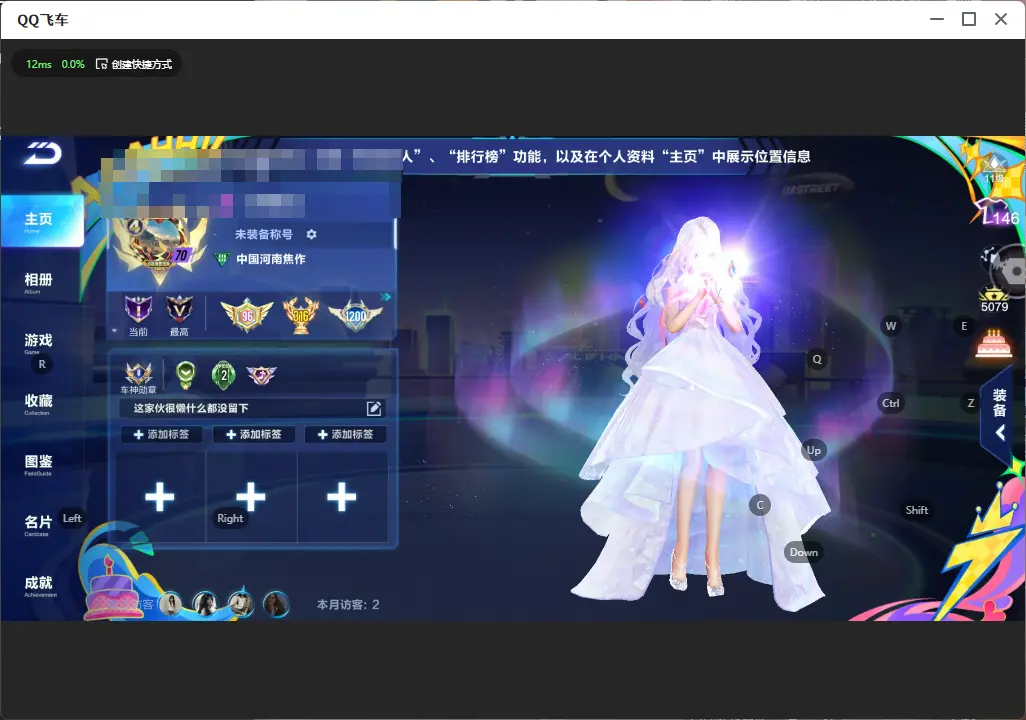Open the third visitor avatar
Image resolution: width=1026 pixels, height=720 pixels.
[241, 603]
